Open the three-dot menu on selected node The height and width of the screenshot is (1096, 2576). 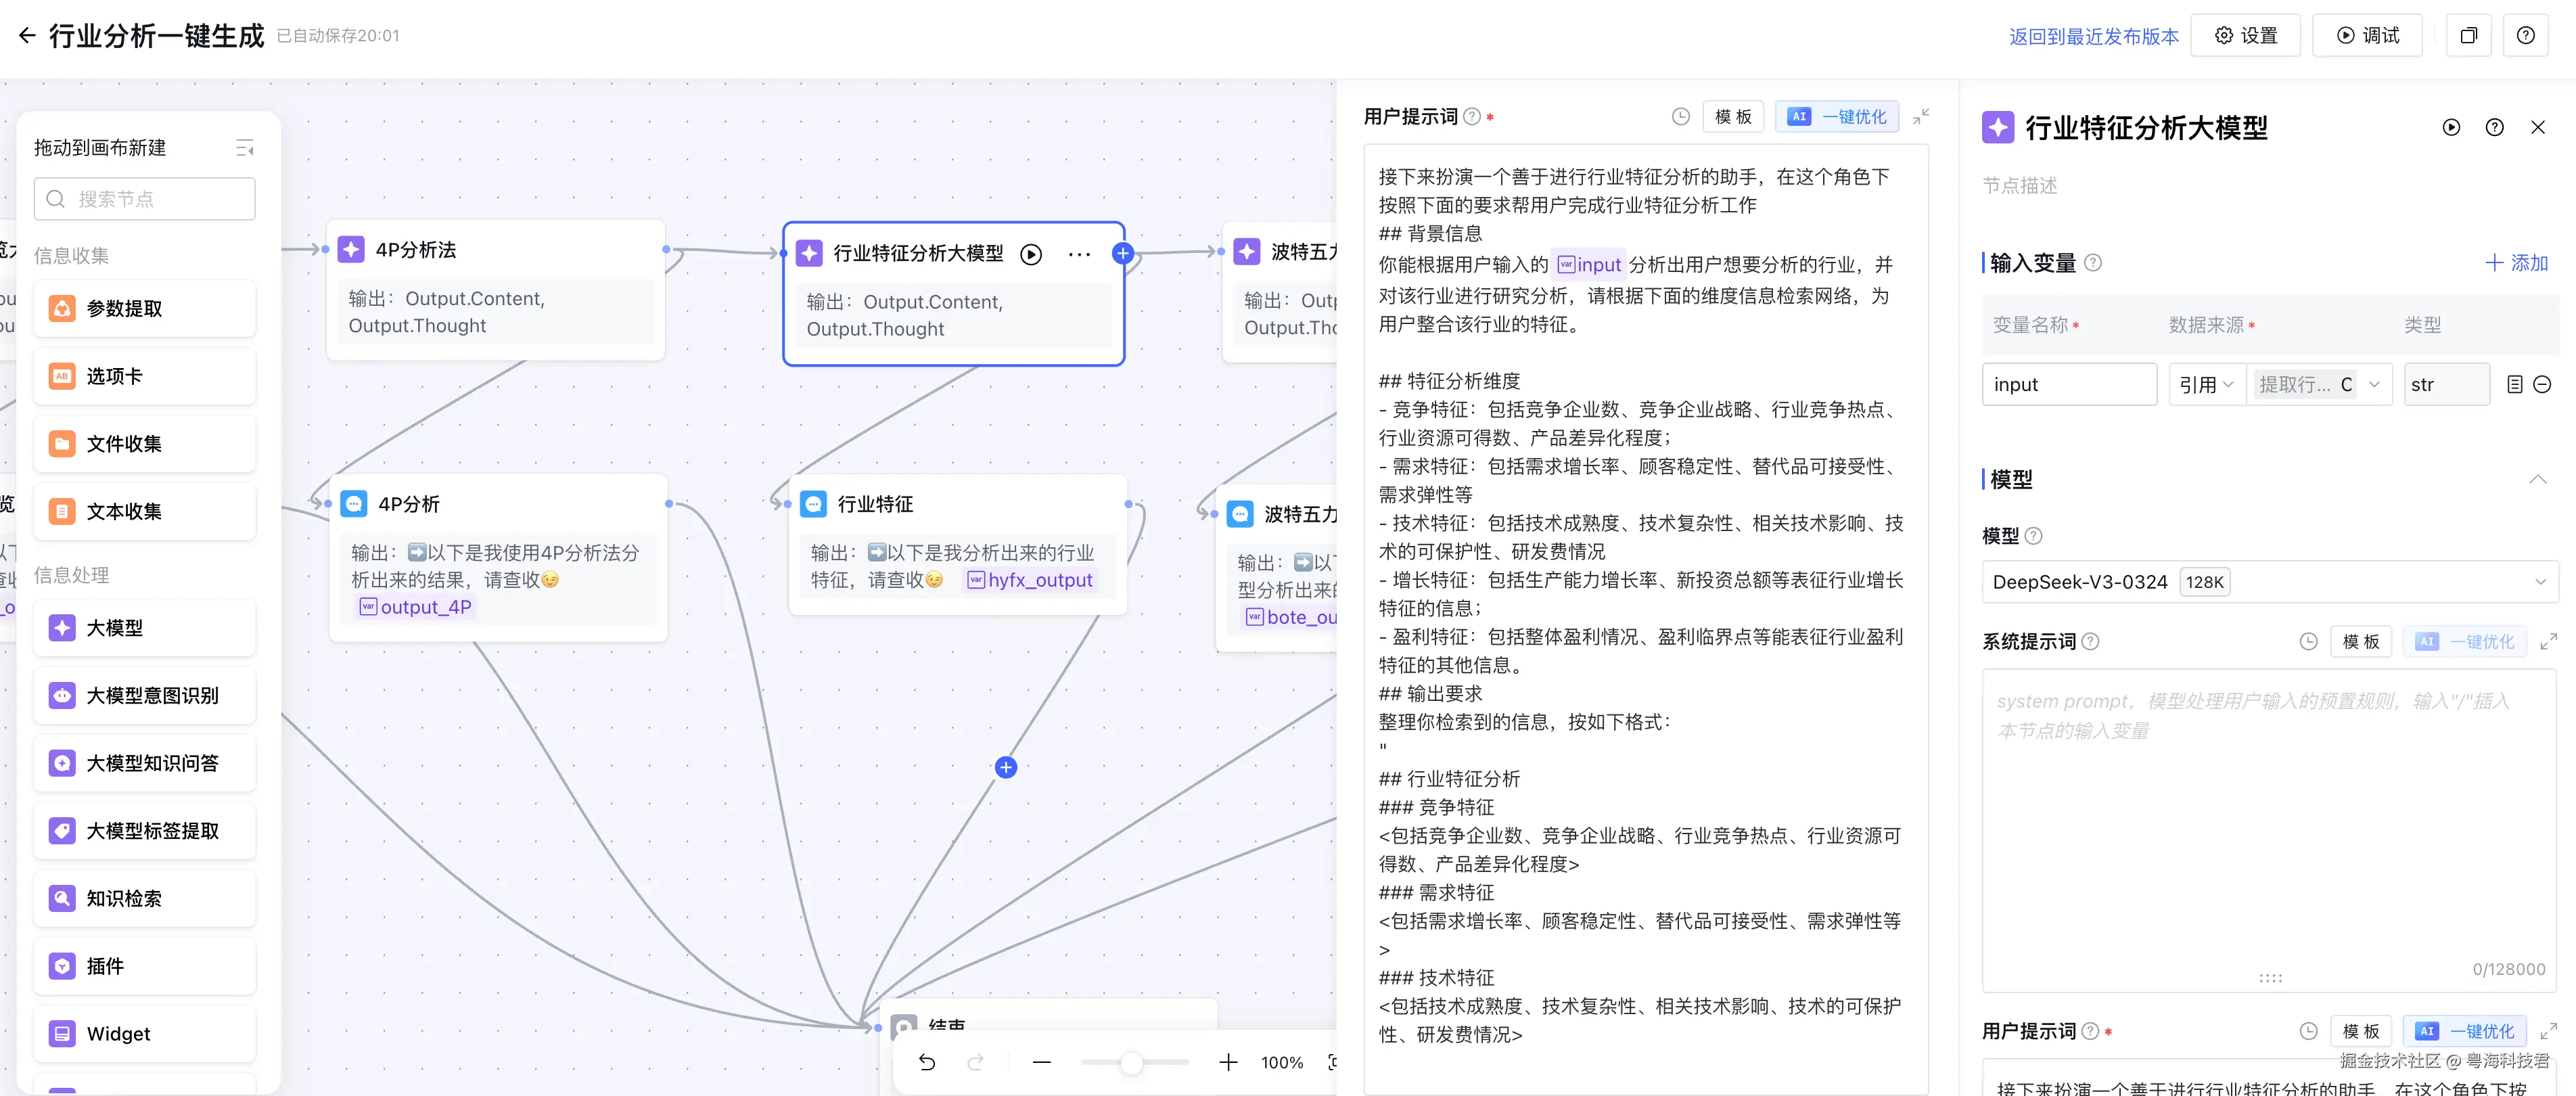coord(1079,254)
